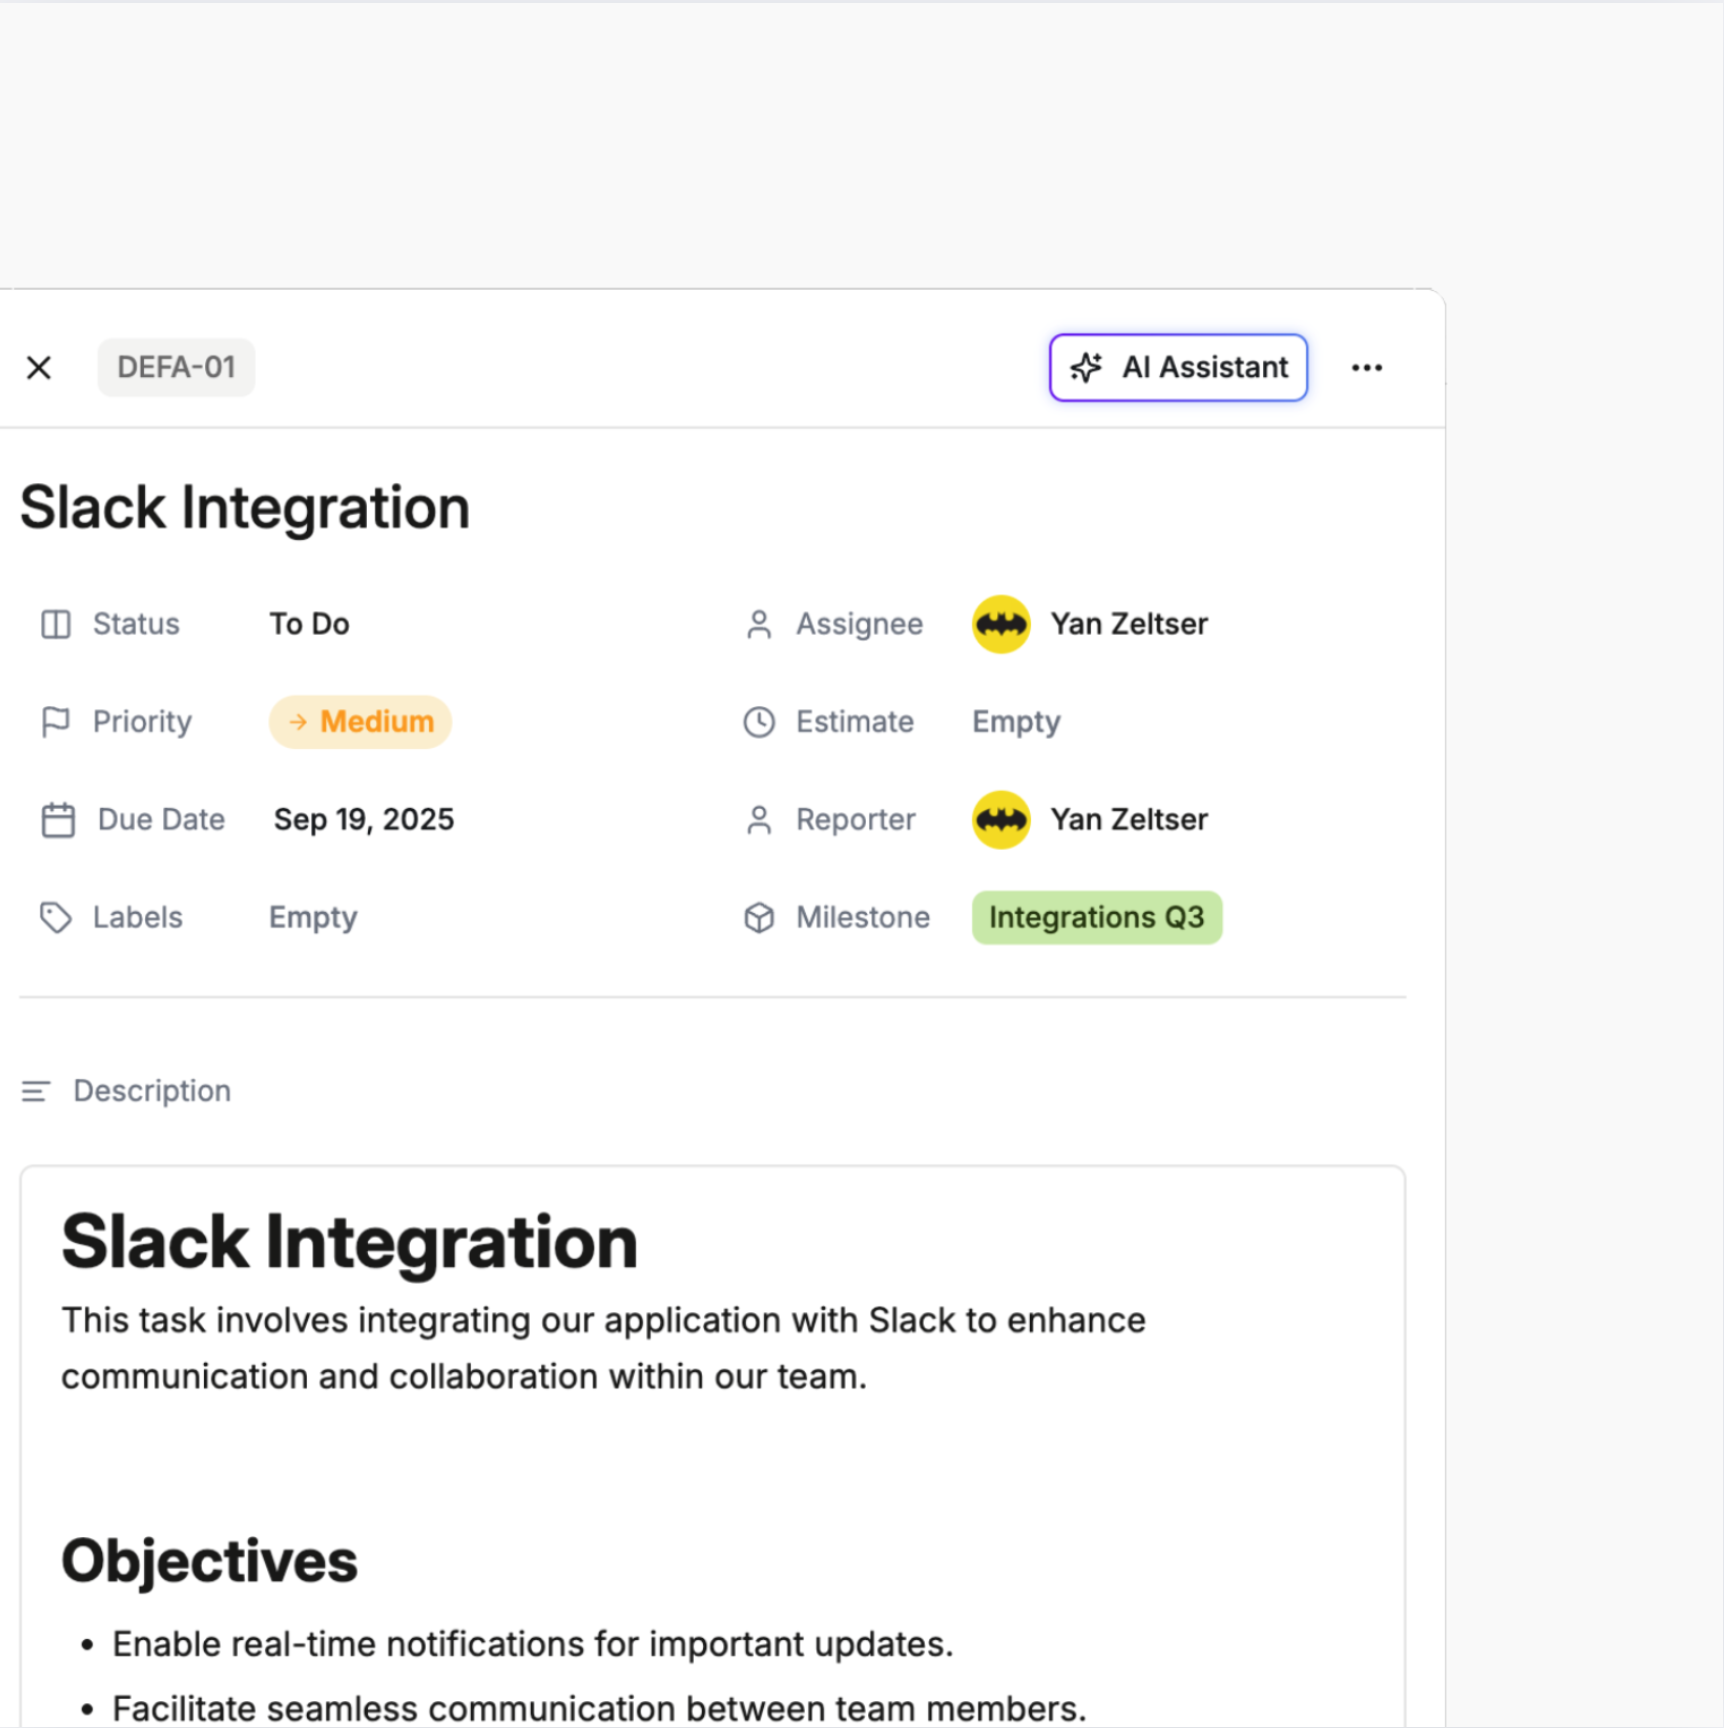Click the DEFA-01 task ID badge
The image size is (1724, 1728).
(x=176, y=367)
